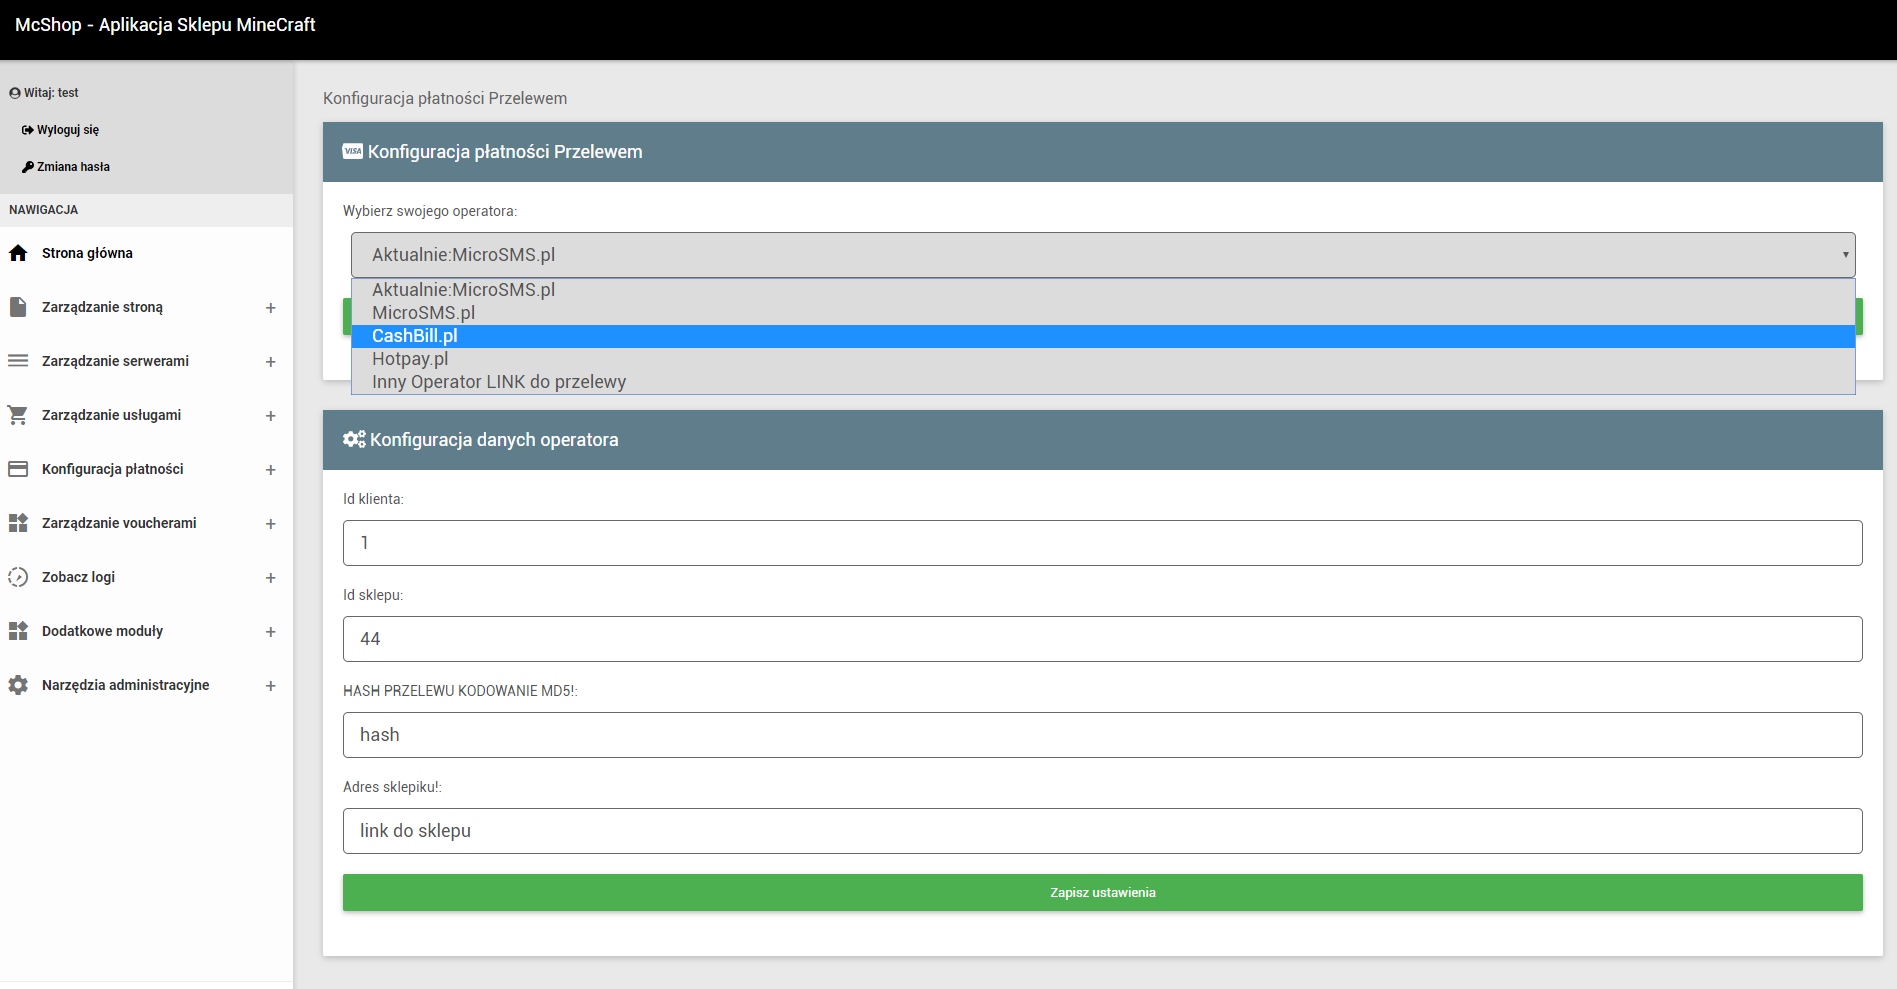Focus the Id klienta input field
This screenshot has width=1897, height=989.
[x=1102, y=543]
